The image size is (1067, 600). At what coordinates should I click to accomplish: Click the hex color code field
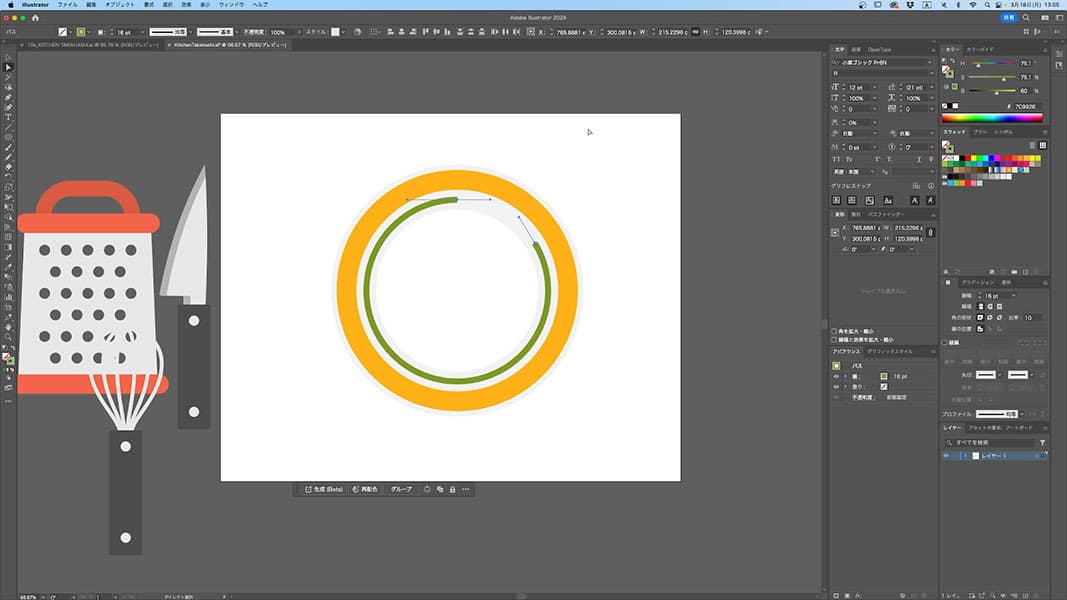pos(1024,106)
